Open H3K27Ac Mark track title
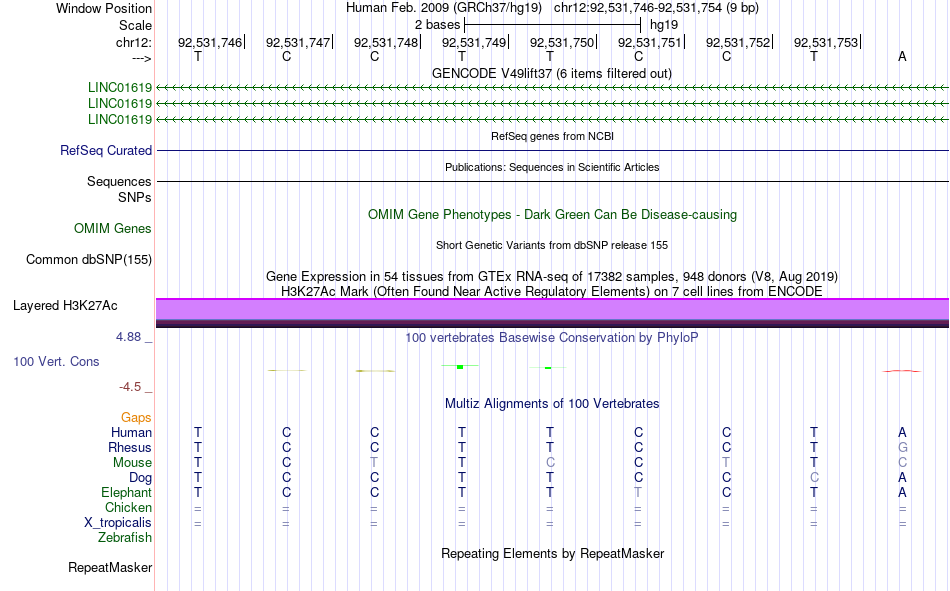950x591 pixels. pos(552,292)
